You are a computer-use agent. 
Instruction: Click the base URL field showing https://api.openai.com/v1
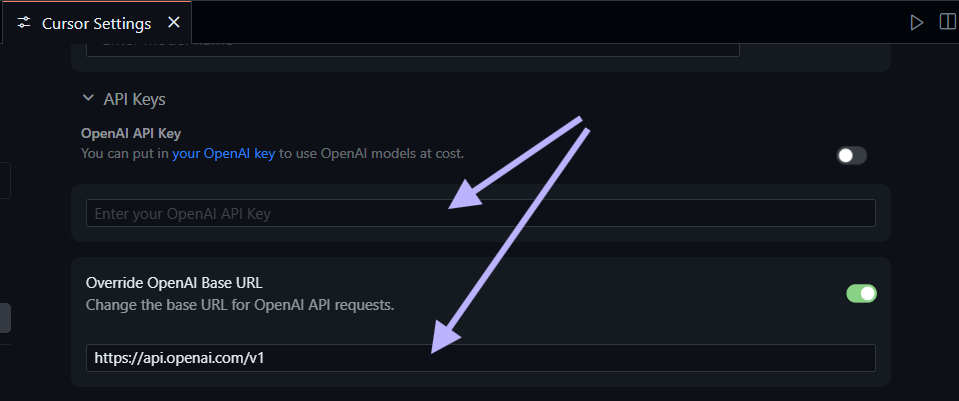480,358
